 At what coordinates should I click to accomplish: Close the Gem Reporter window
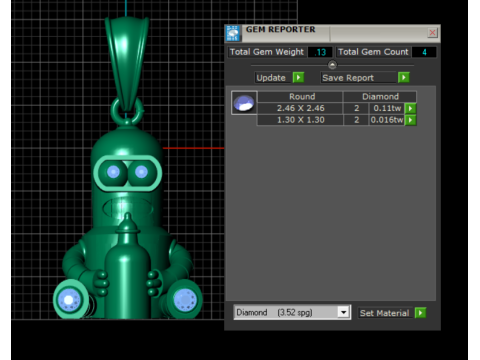click(x=432, y=33)
